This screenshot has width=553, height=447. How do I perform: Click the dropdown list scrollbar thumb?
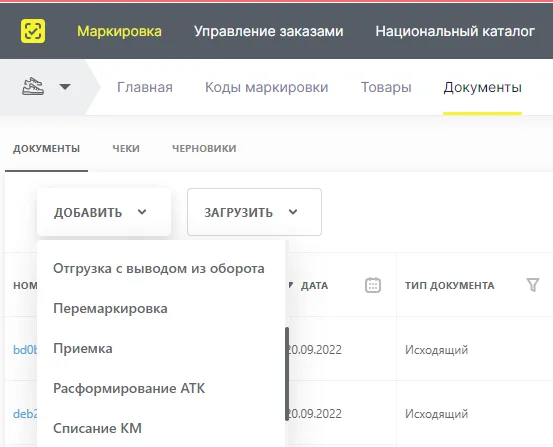click(287, 374)
